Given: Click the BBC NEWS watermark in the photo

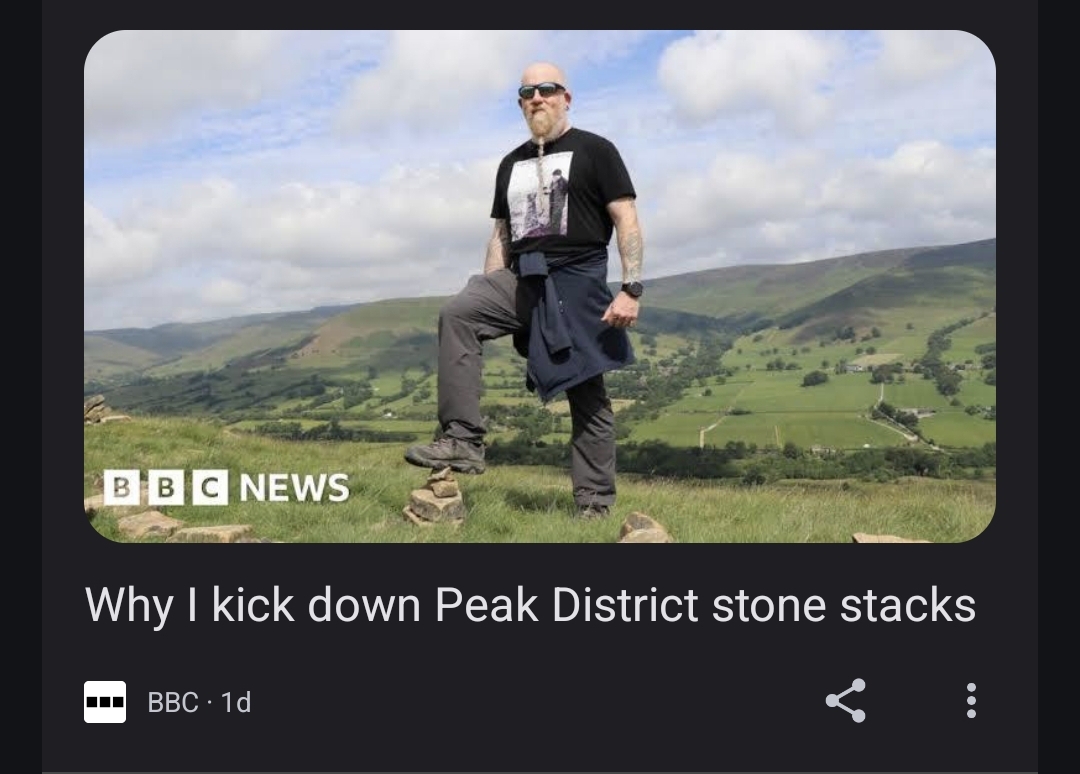Looking at the screenshot, I should pos(227,488).
